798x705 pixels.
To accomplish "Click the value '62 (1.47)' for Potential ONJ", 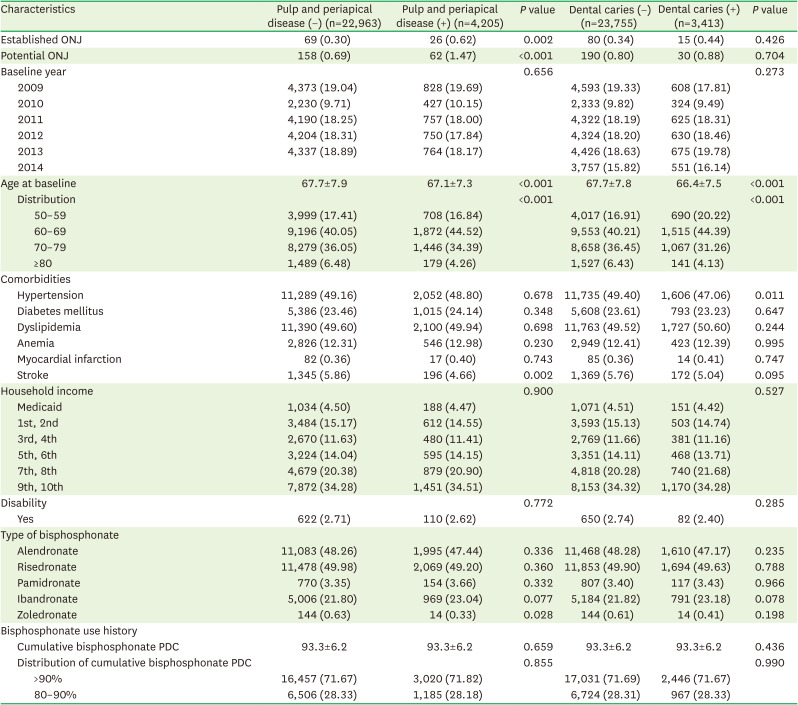I will click(452, 55).
